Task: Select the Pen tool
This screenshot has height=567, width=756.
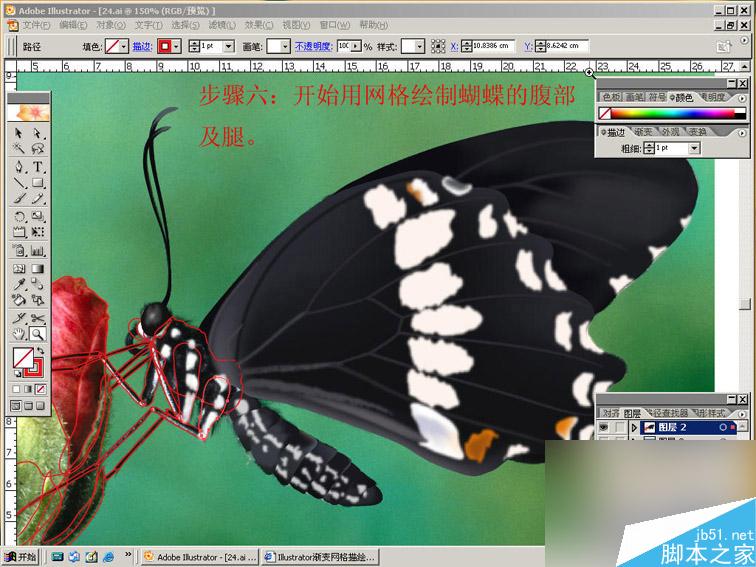Action: pyautogui.click(x=19, y=167)
